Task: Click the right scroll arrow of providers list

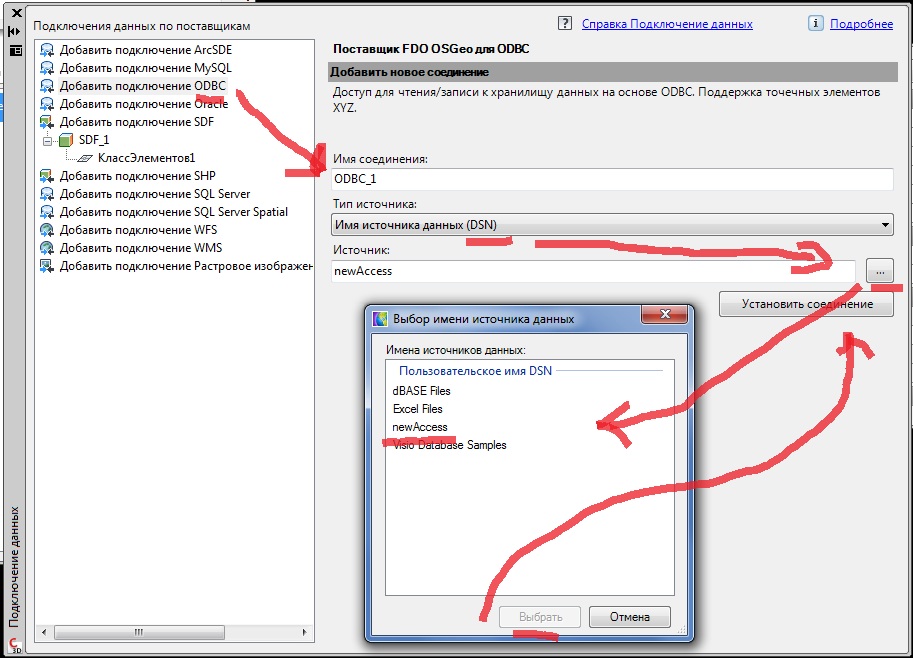Action: pyautogui.click(x=305, y=632)
